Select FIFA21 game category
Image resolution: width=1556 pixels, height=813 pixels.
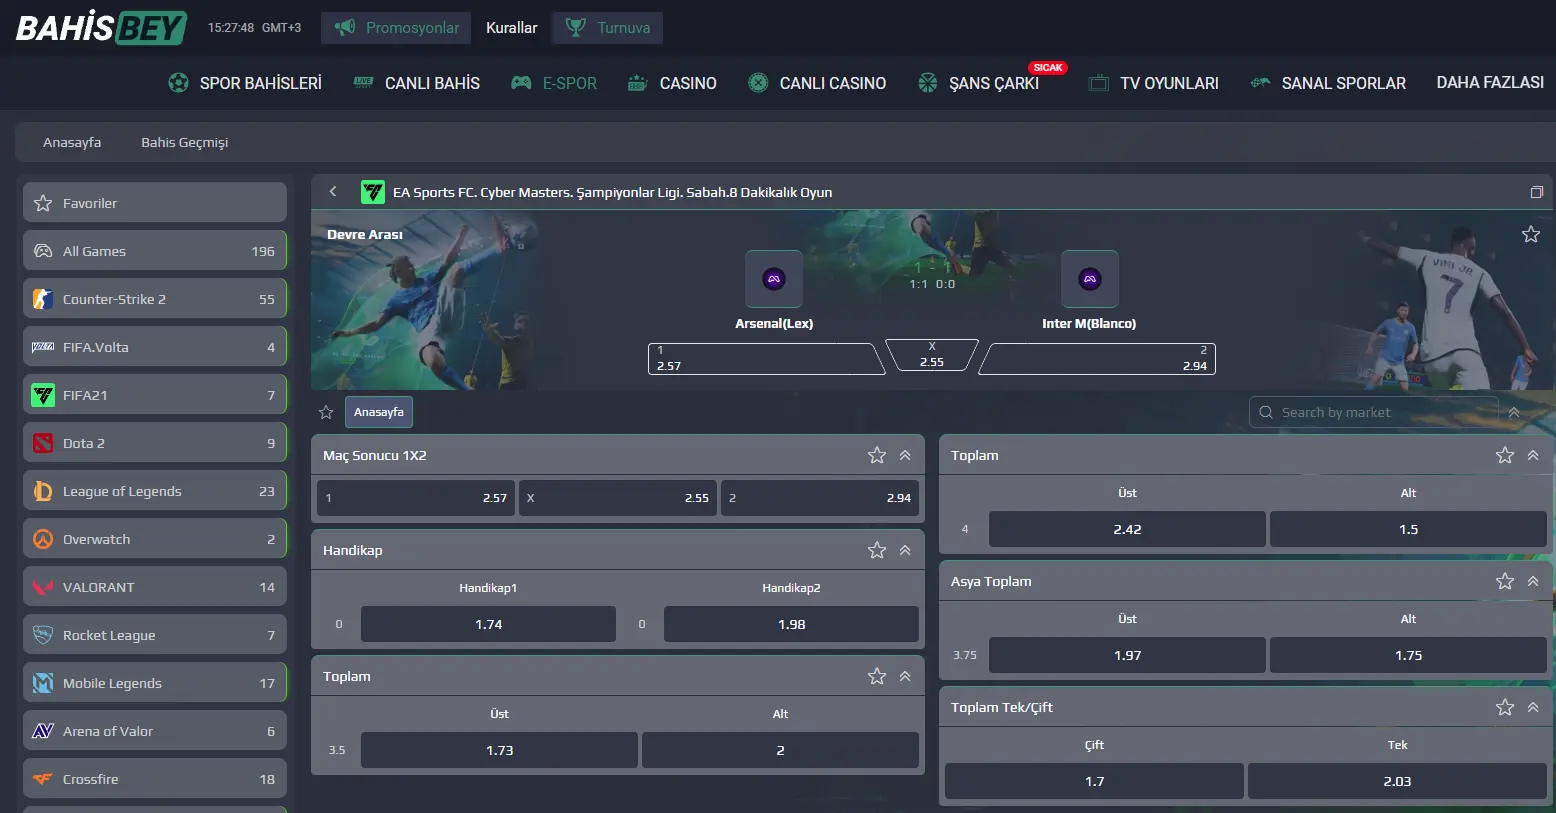155,394
